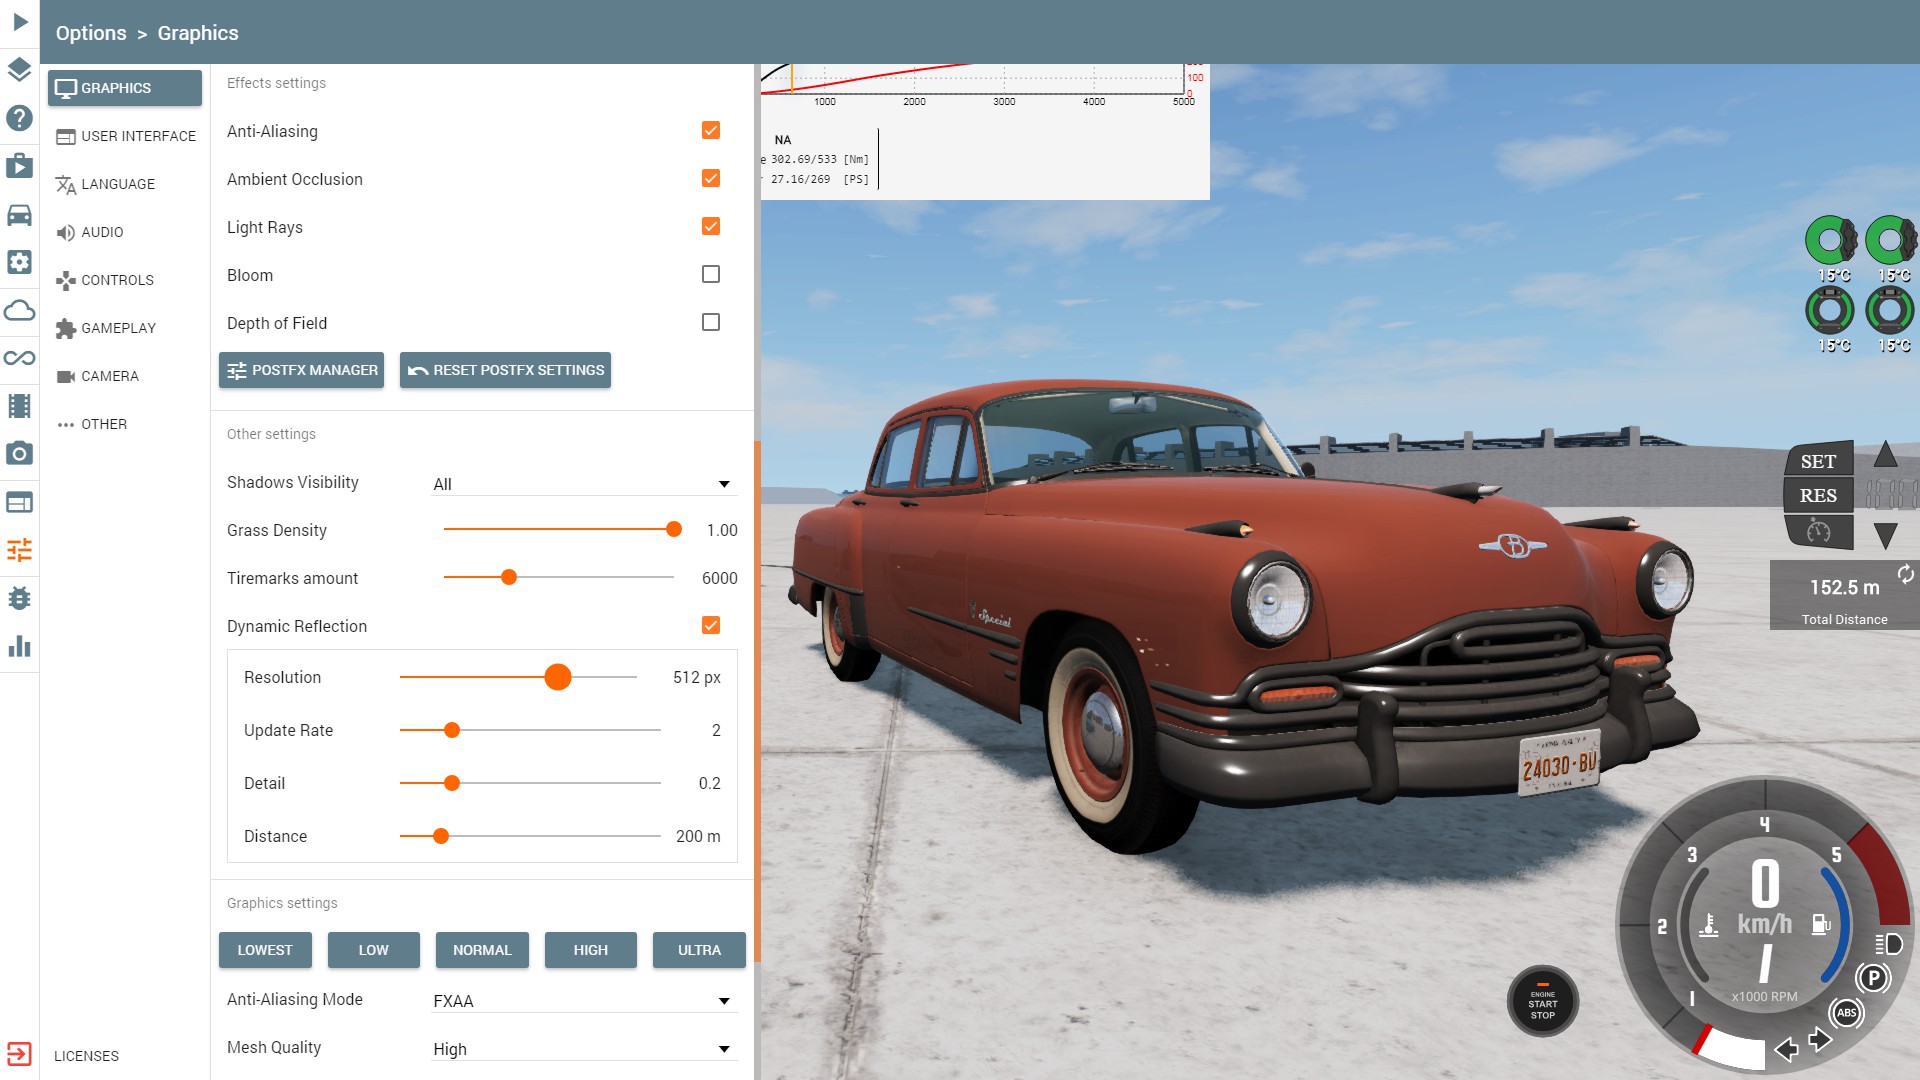Image resolution: width=1920 pixels, height=1080 pixels.
Task: Expand the Mesh Quality dropdown
Action: 584,1049
